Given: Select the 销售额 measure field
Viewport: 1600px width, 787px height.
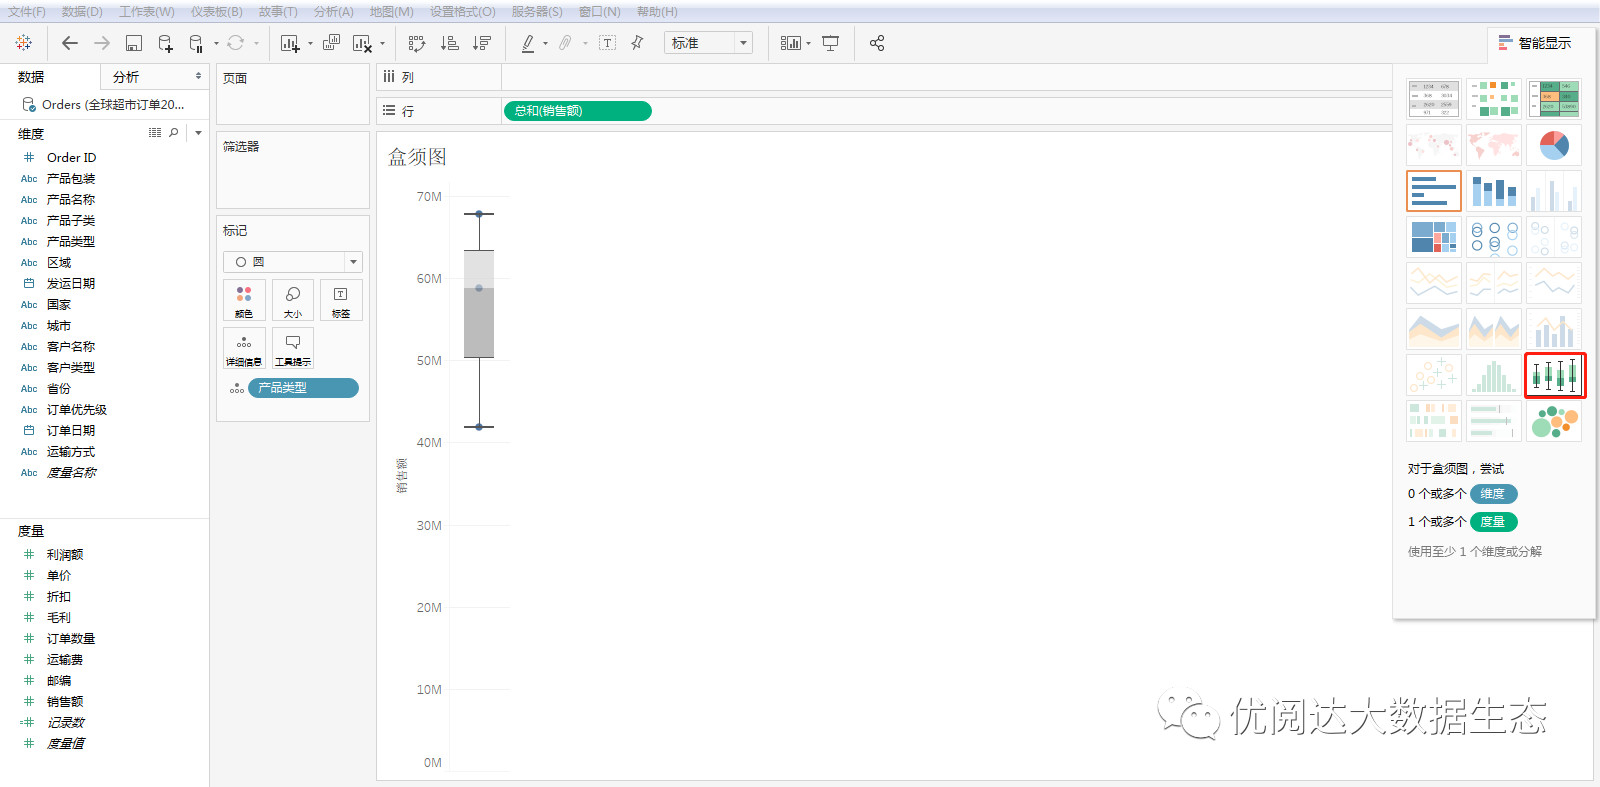Looking at the screenshot, I should pos(65,701).
